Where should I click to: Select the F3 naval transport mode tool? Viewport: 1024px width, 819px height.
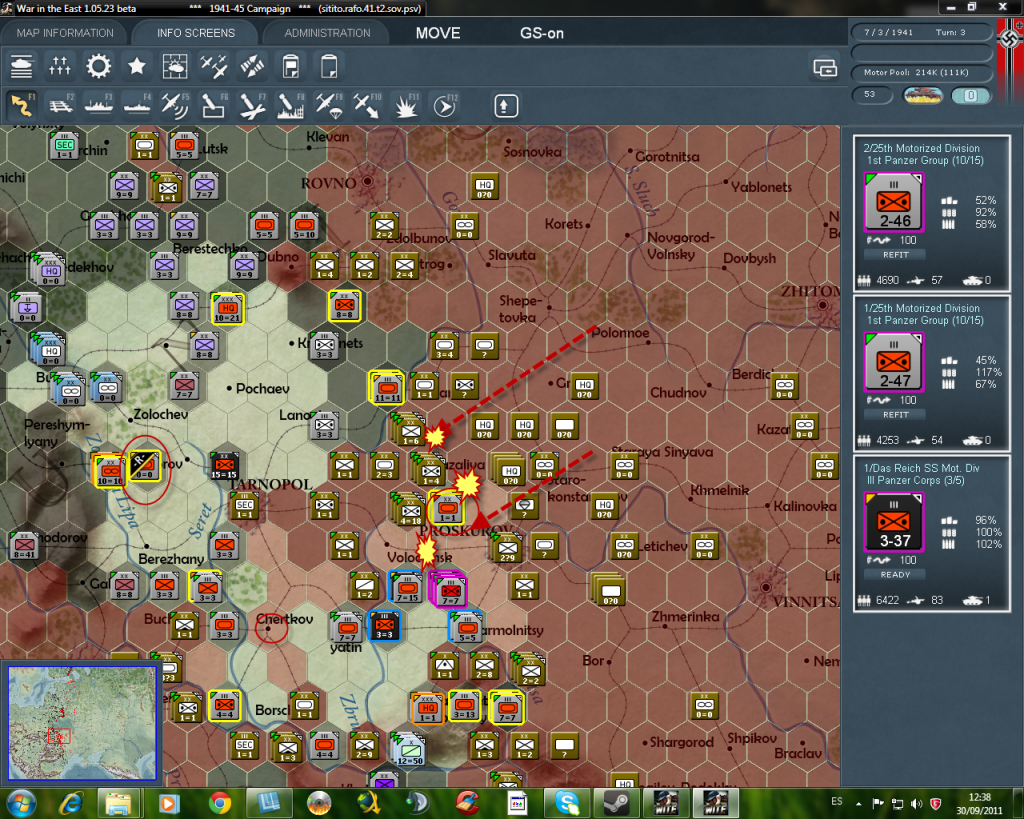coord(99,106)
